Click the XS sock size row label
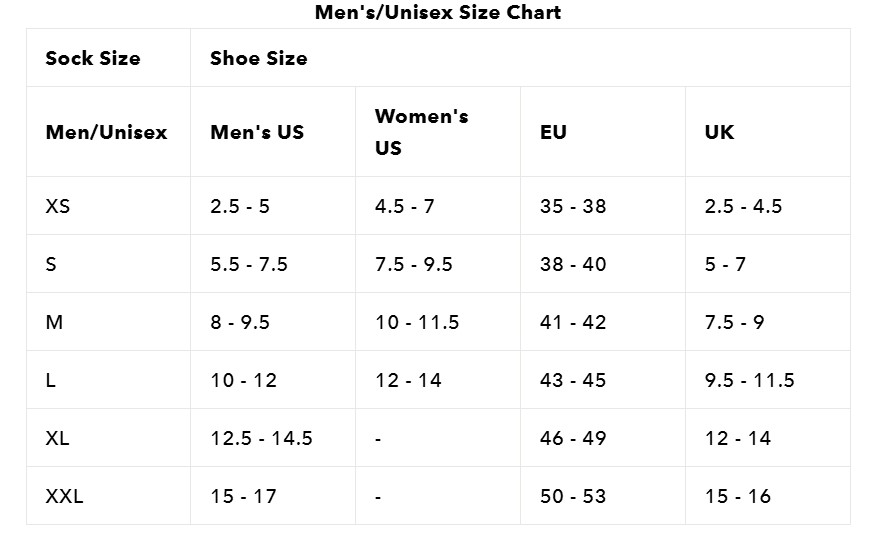 coord(58,206)
